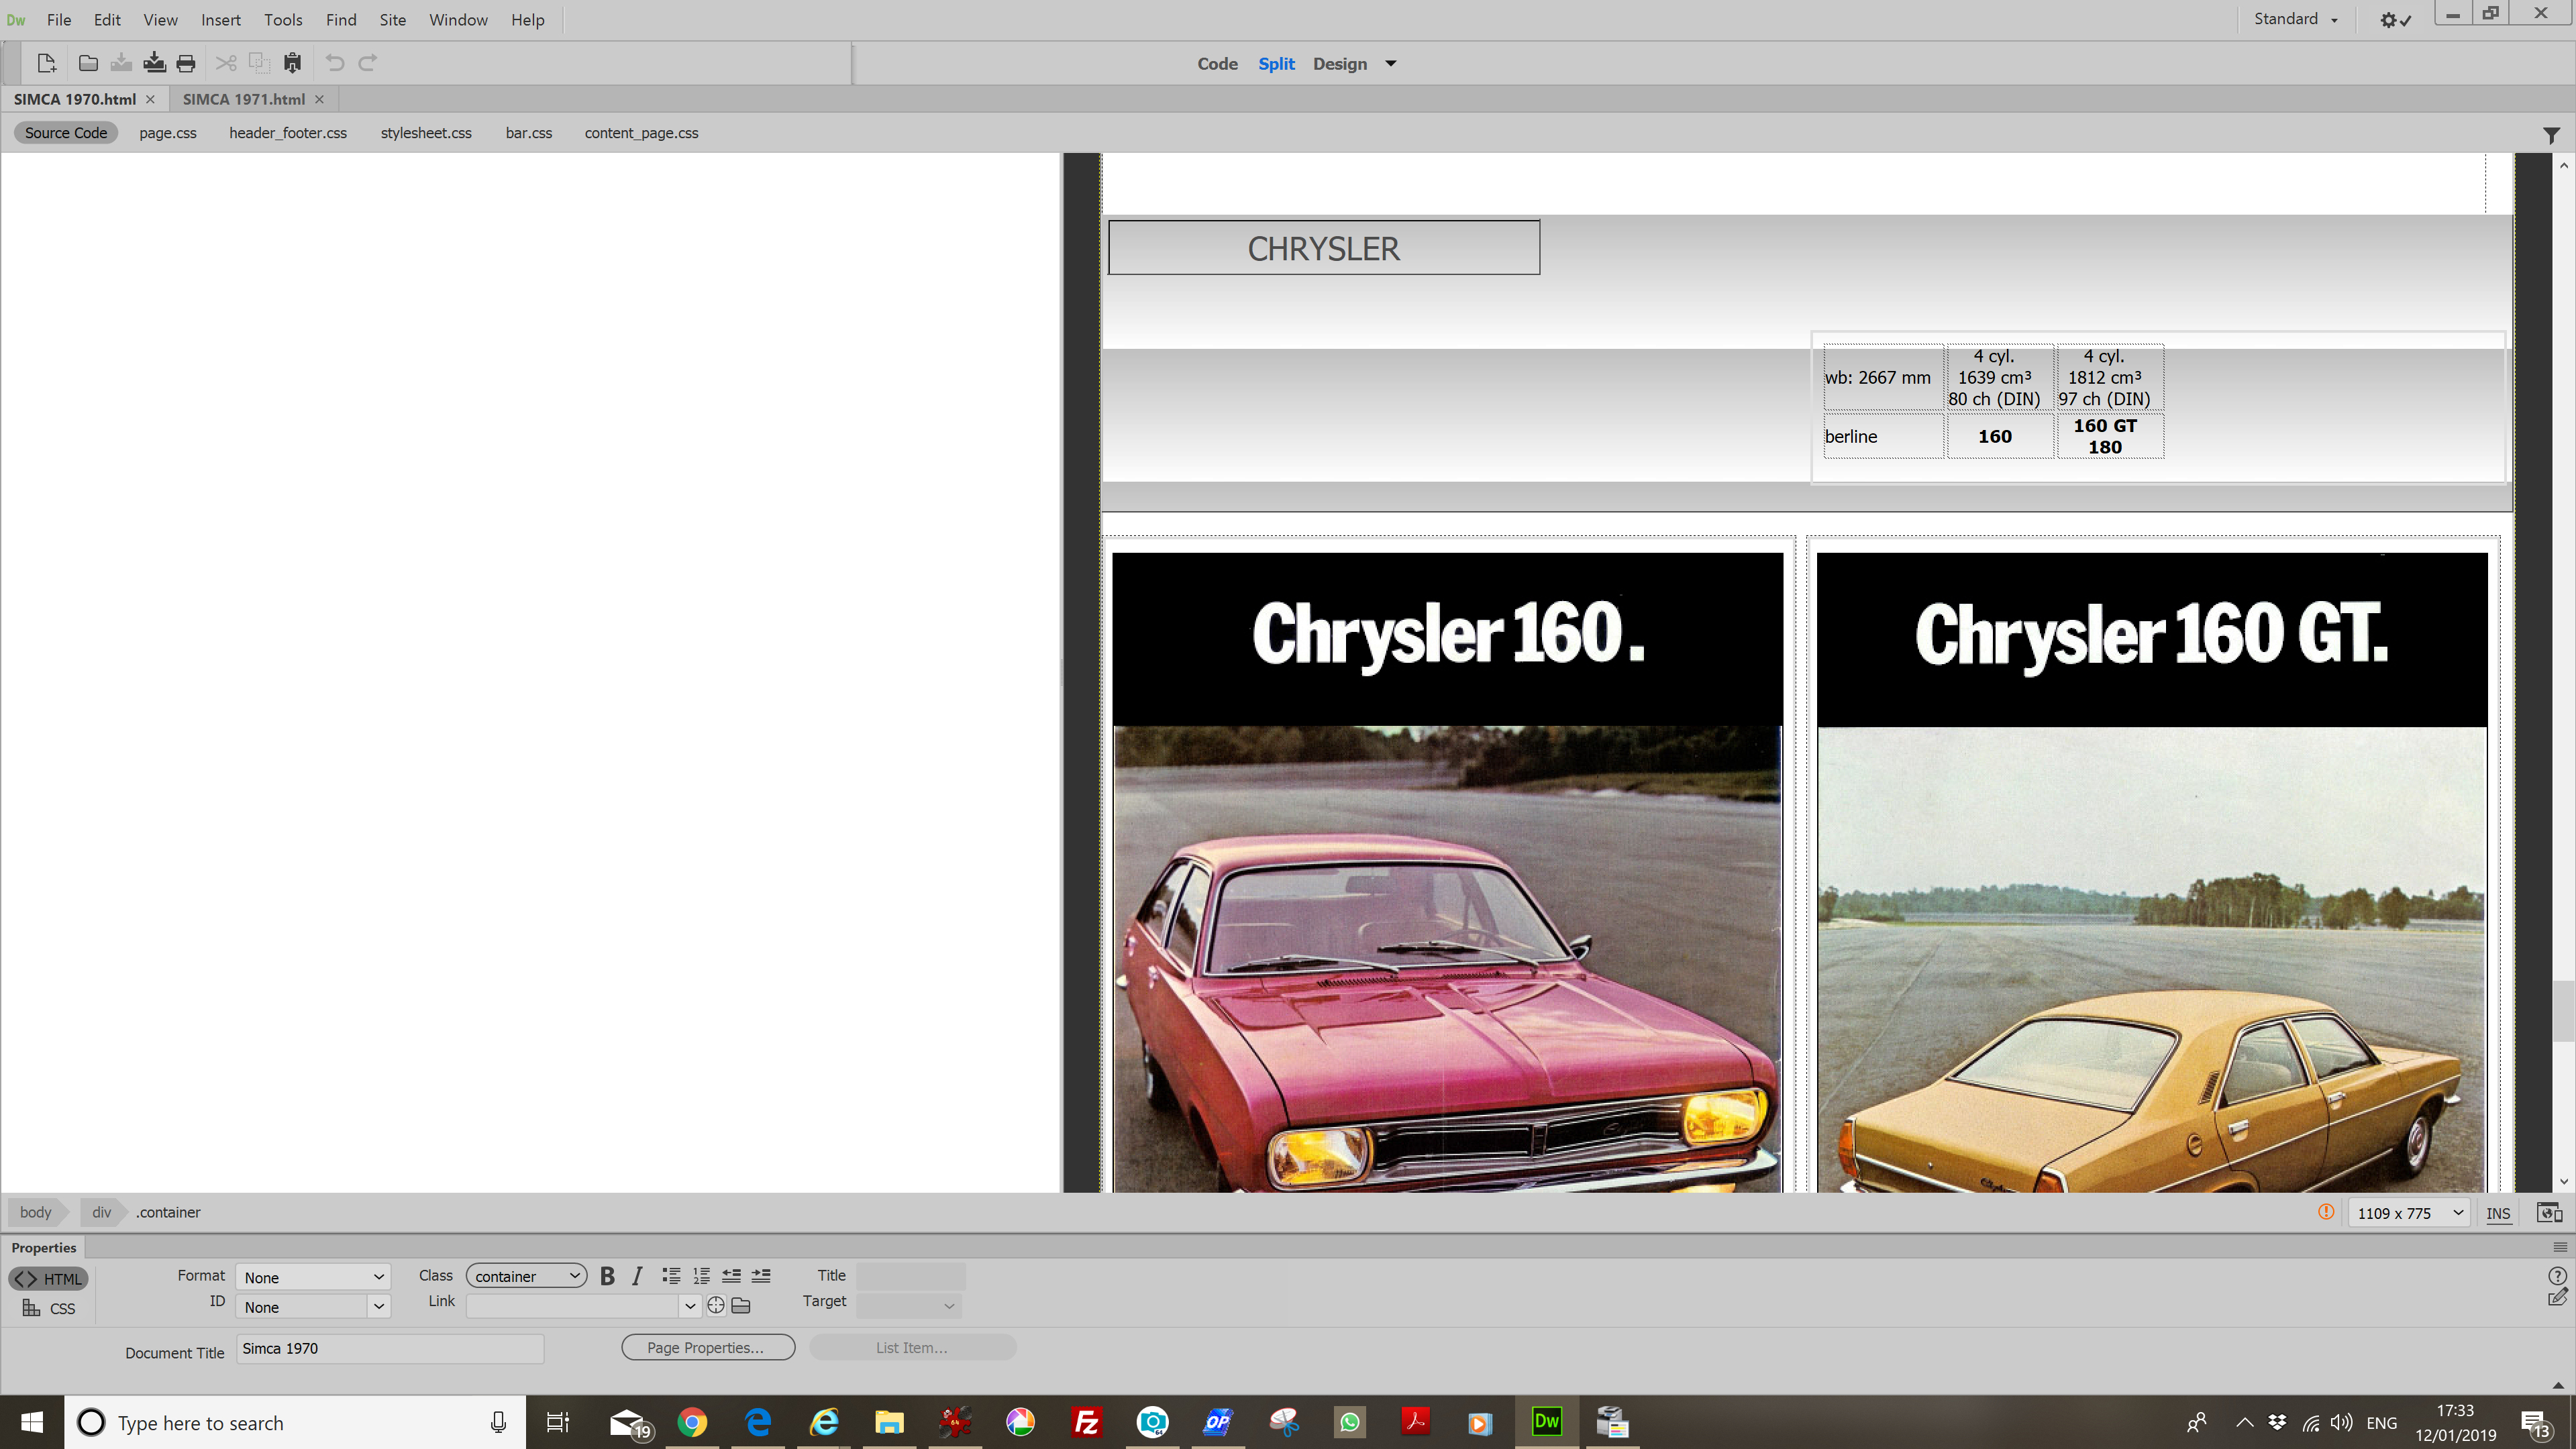
Task: Insert ordered list via numbered icon
Action: (702, 1276)
